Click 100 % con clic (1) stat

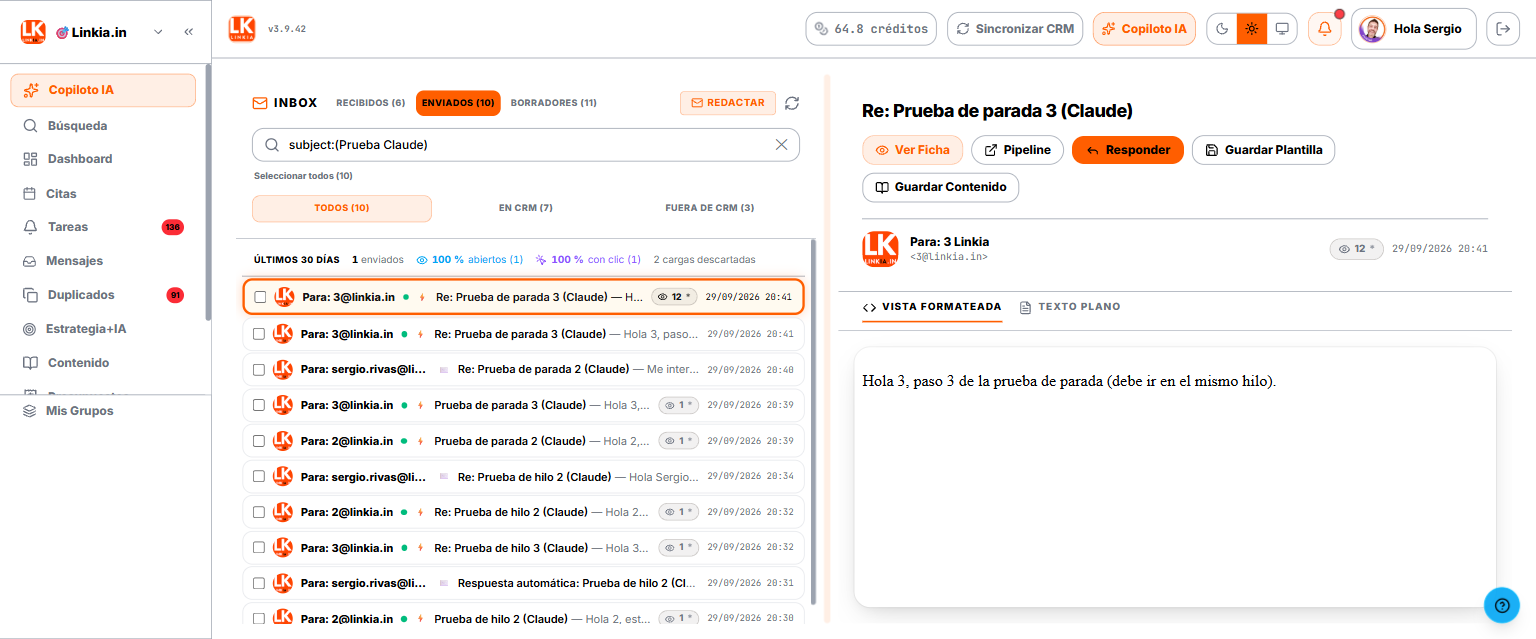pos(588,259)
